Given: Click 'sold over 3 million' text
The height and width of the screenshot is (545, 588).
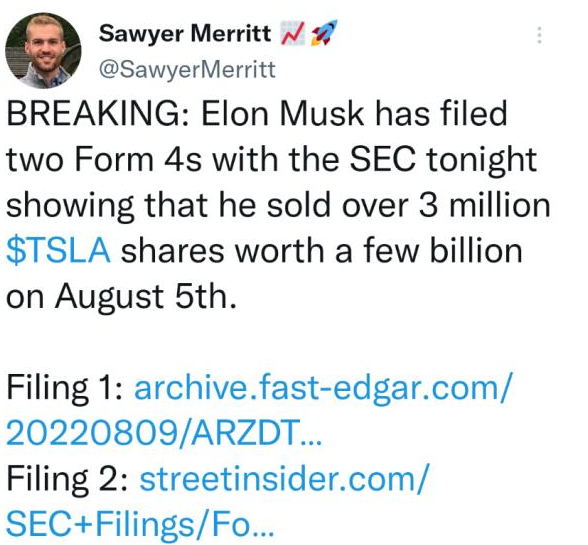Looking at the screenshot, I should 408,205.
